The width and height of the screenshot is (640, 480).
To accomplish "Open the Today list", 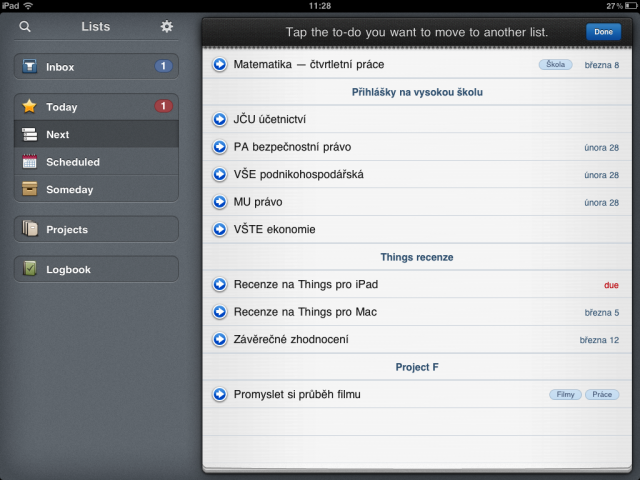I will click(x=96, y=107).
